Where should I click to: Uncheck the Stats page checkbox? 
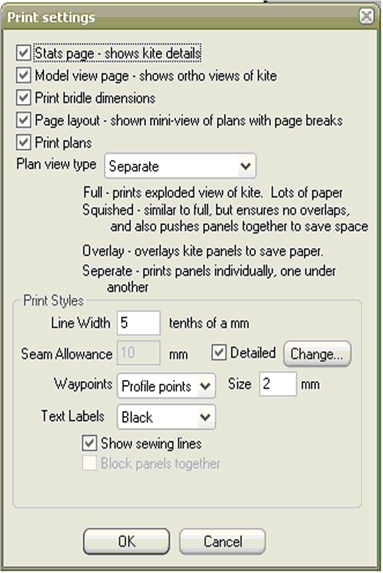tap(23, 53)
